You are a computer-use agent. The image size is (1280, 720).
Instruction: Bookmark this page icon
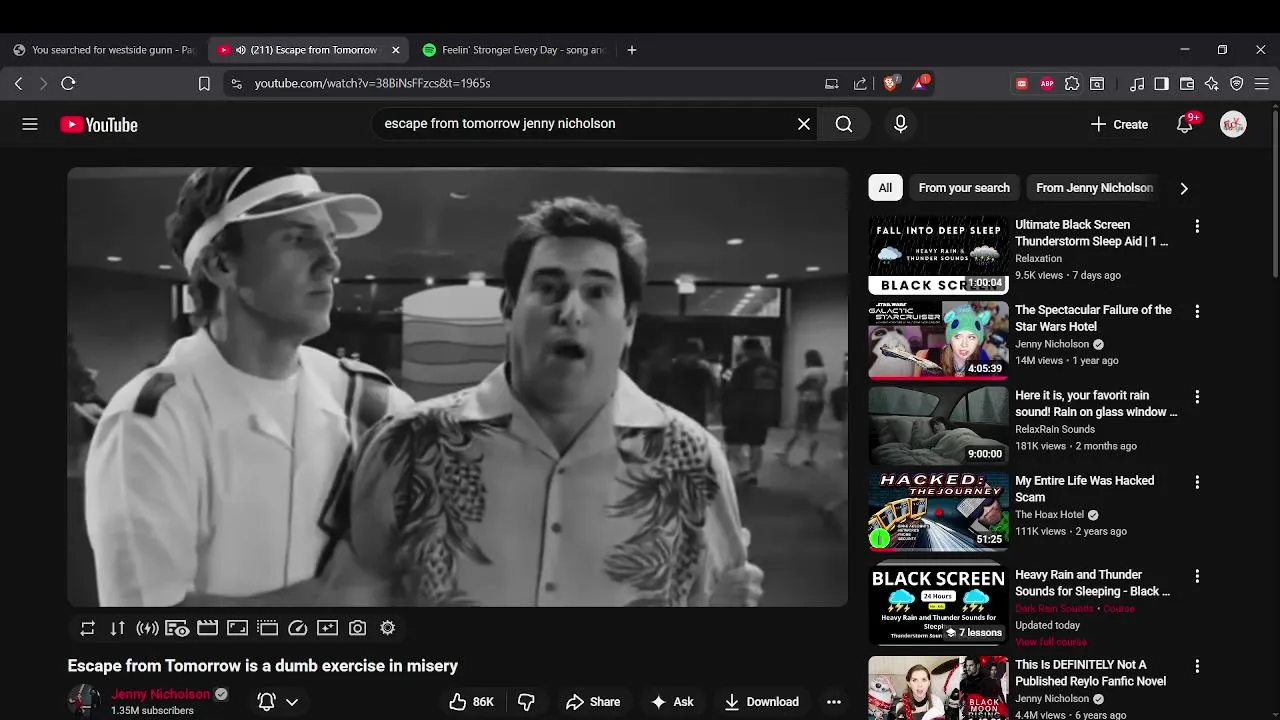coord(204,84)
